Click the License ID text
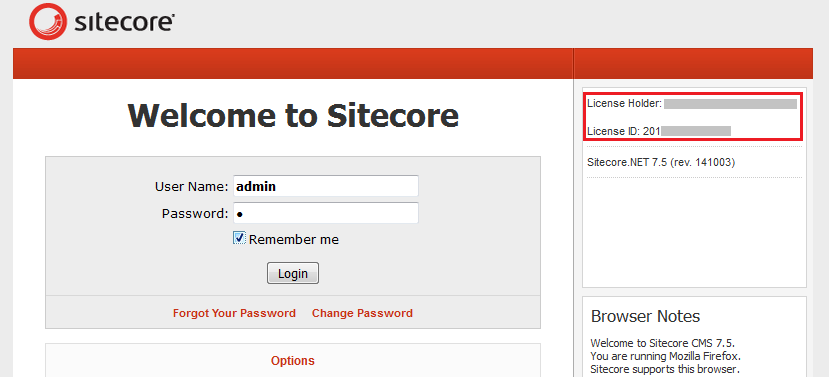Viewport: 829px width, 377px height. tap(659, 131)
